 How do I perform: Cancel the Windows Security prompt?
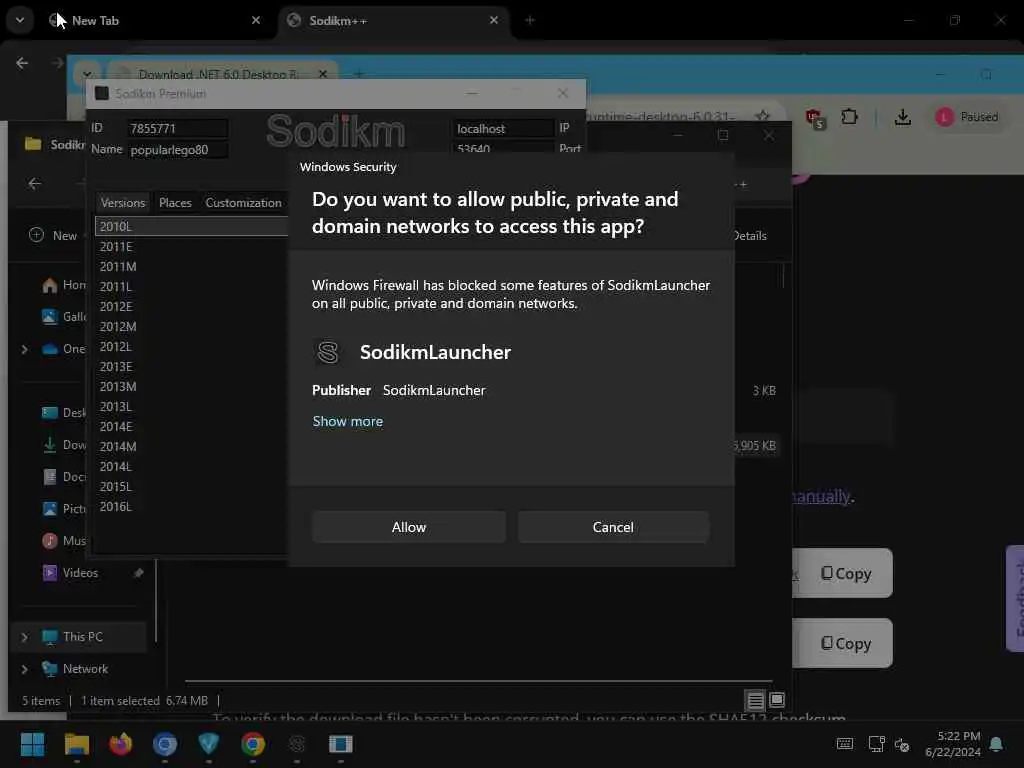tap(613, 527)
